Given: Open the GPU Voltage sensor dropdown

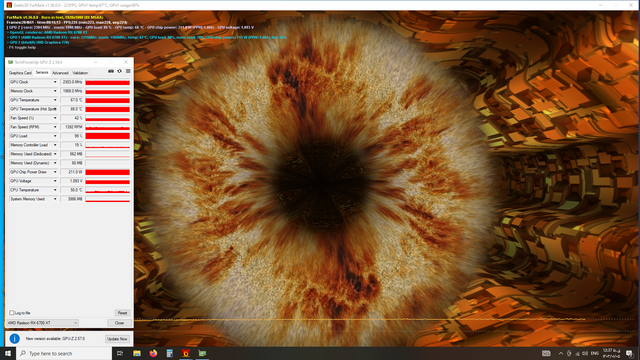Looking at the screenshot, I should point(55,181).
